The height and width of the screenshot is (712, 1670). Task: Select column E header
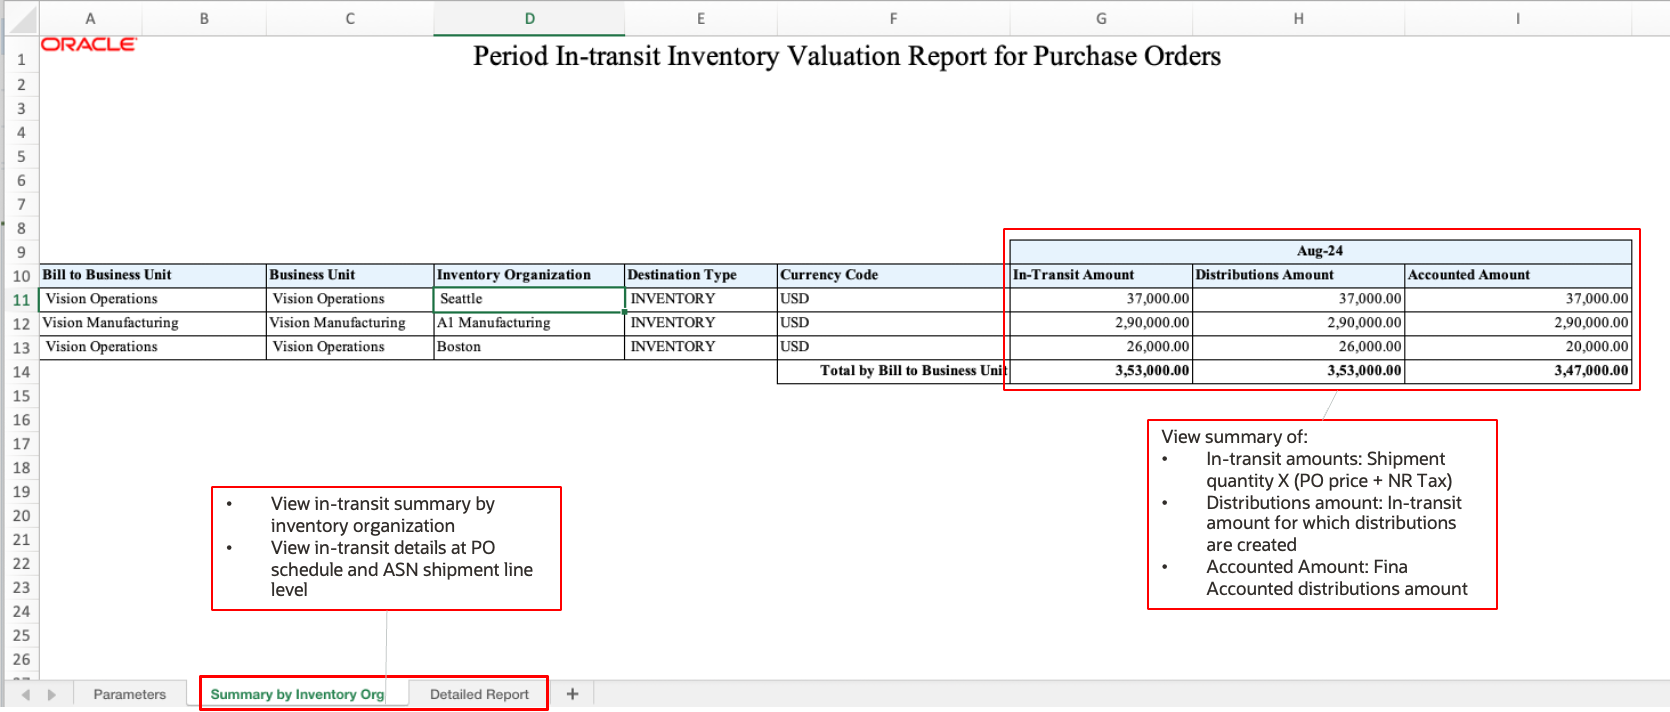[701, 18]
